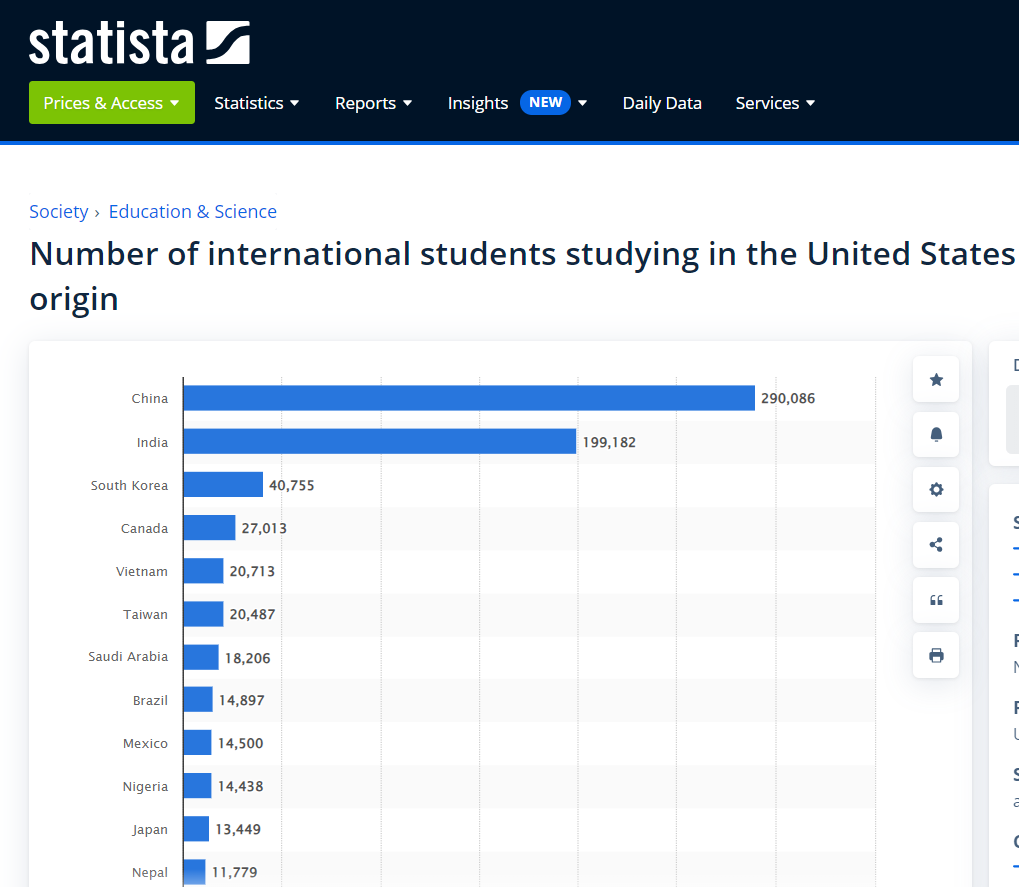Click the 27,013 value label
The height and width of the screenshot is (887, 1019).
(264, 528)
